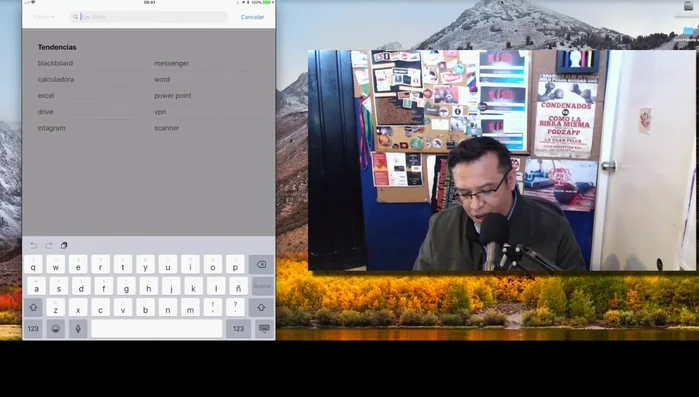
Task: Select trending search 'excel'
Action: [x=46, y=95]
